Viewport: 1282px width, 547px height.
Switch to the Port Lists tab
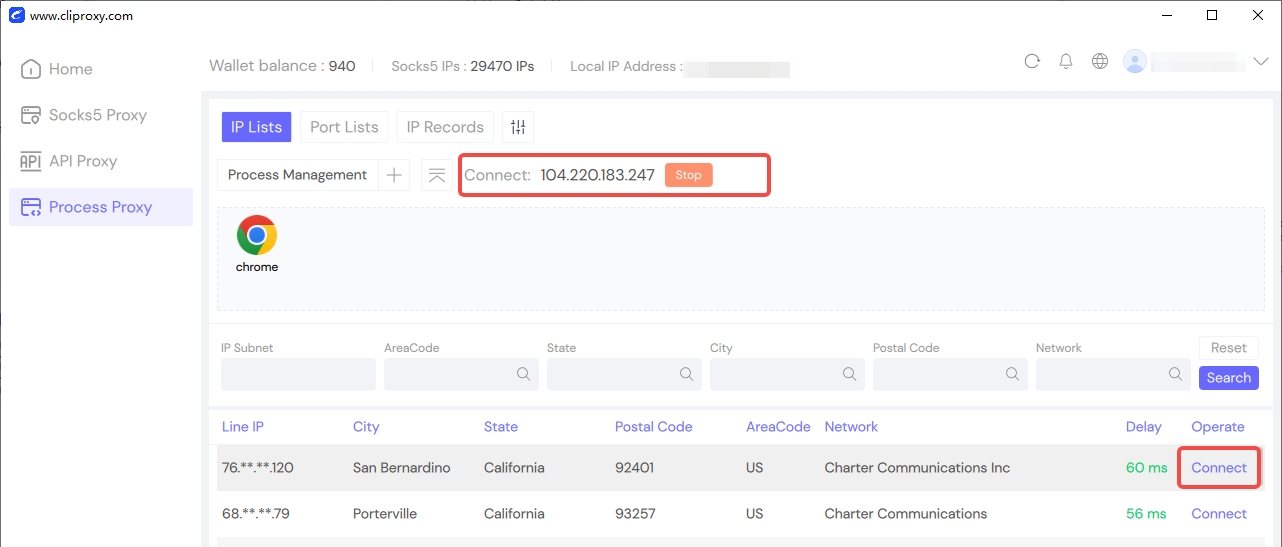344,127
